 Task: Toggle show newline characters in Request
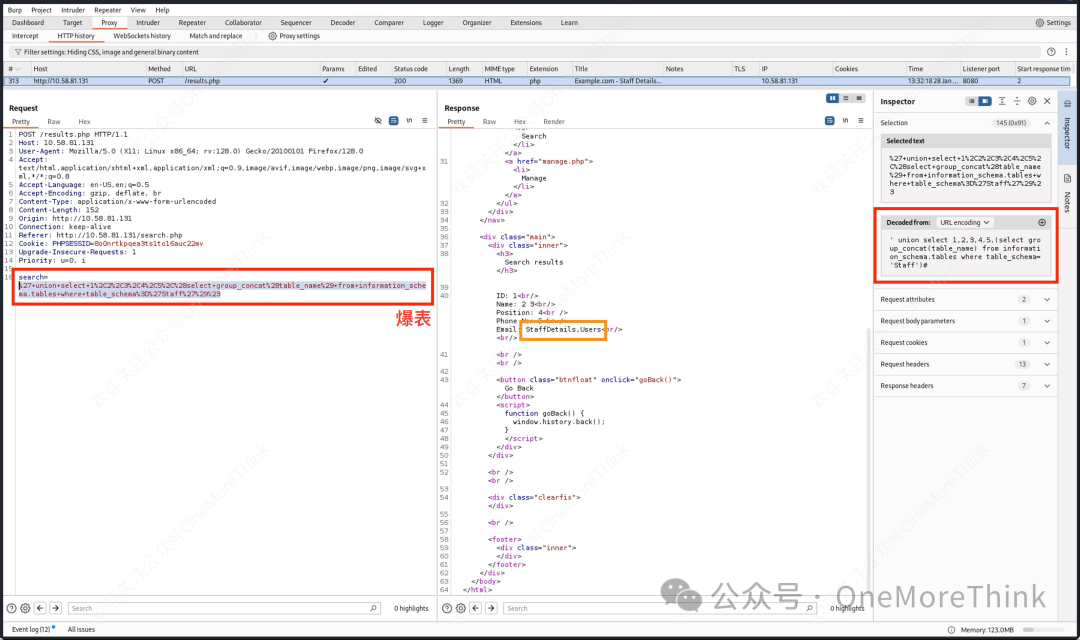pos(409,121)
